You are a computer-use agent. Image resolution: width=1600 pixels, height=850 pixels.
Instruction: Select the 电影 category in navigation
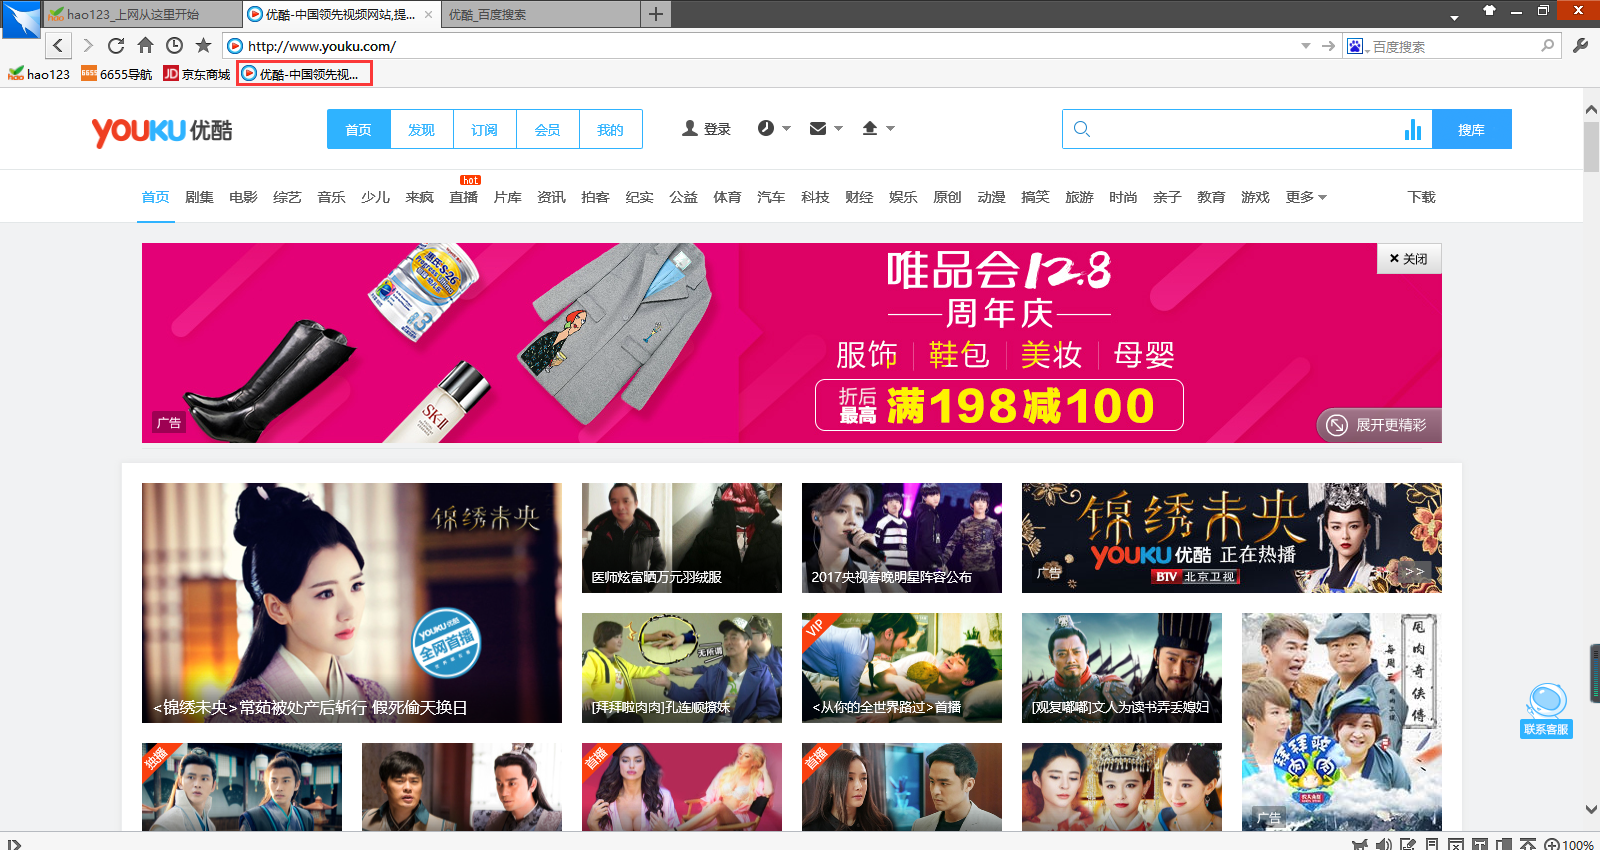coord(243,197)
